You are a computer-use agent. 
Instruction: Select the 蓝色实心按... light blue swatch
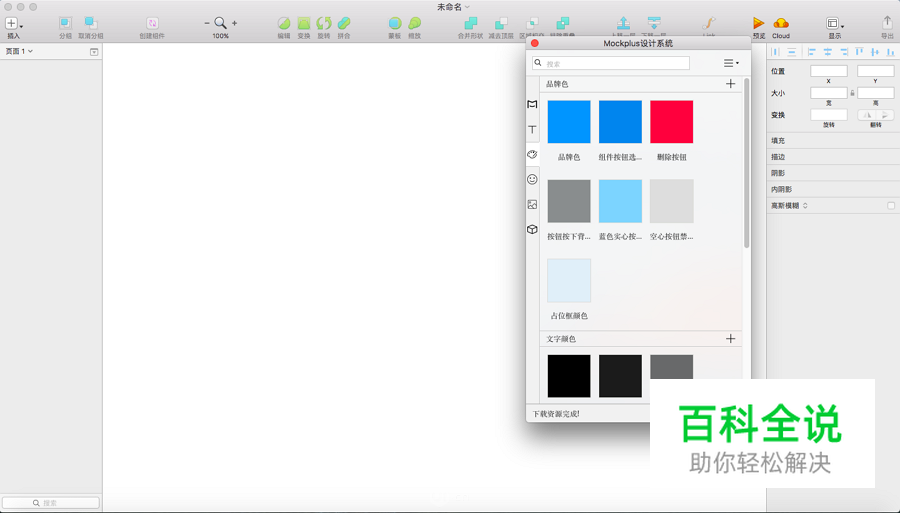coord(620,201)
